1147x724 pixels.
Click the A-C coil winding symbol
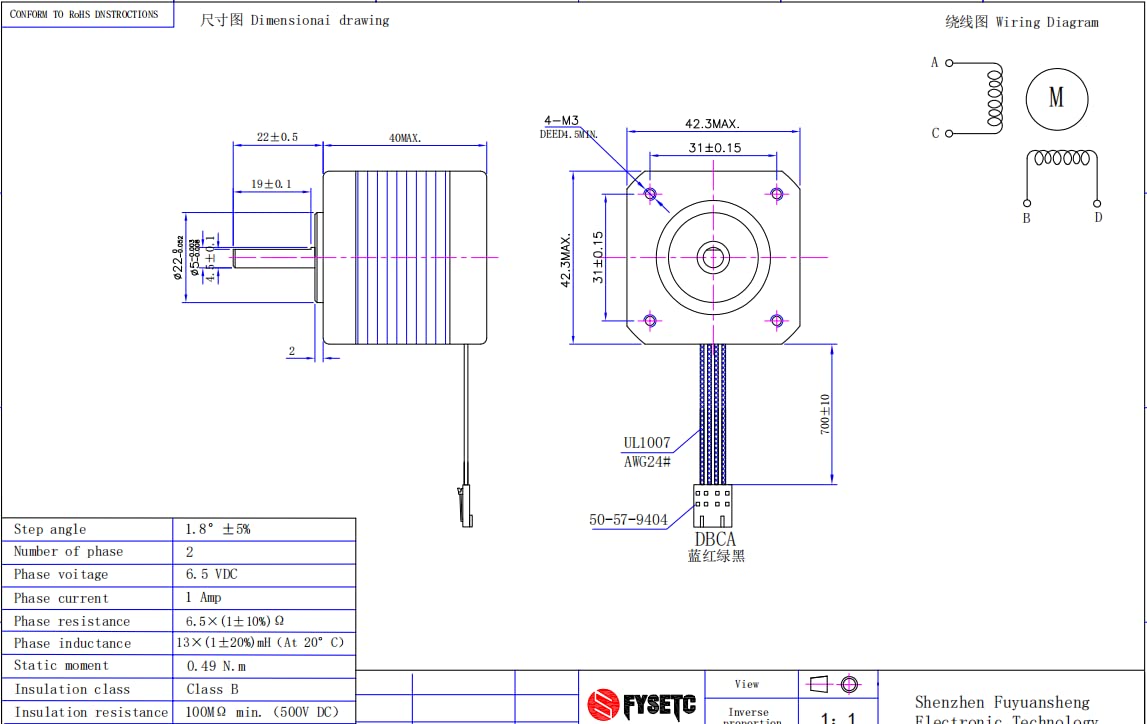coord(994,97)
